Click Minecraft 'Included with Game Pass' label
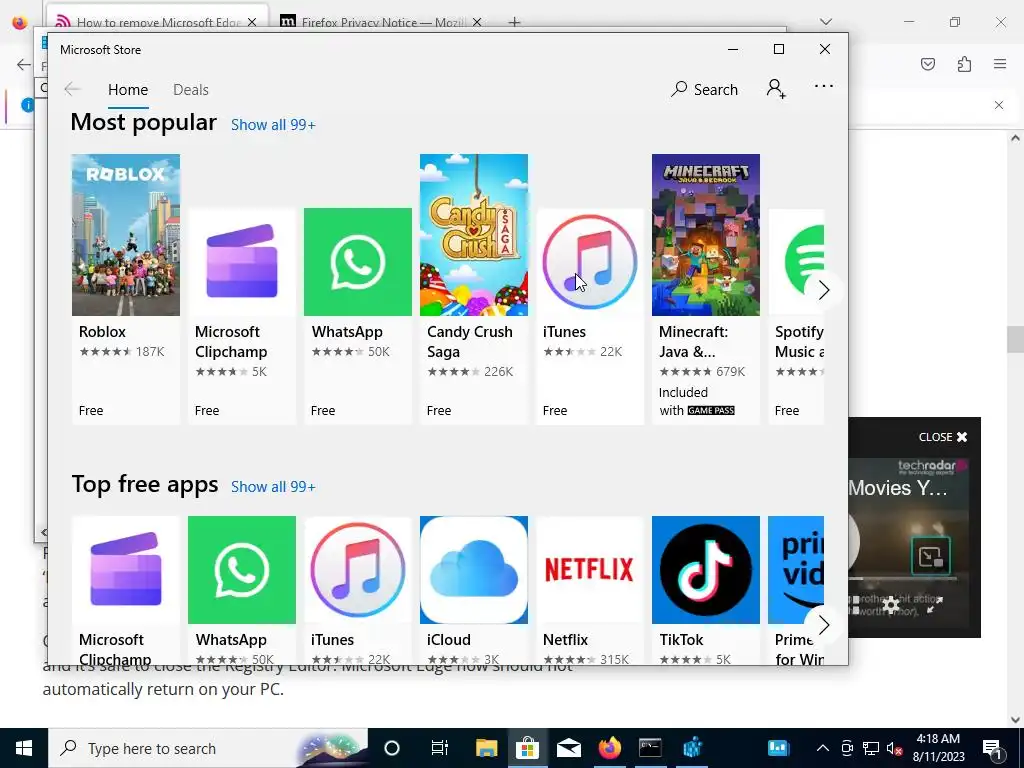This screenshot has width=1024, height=768. click(697, 401)
